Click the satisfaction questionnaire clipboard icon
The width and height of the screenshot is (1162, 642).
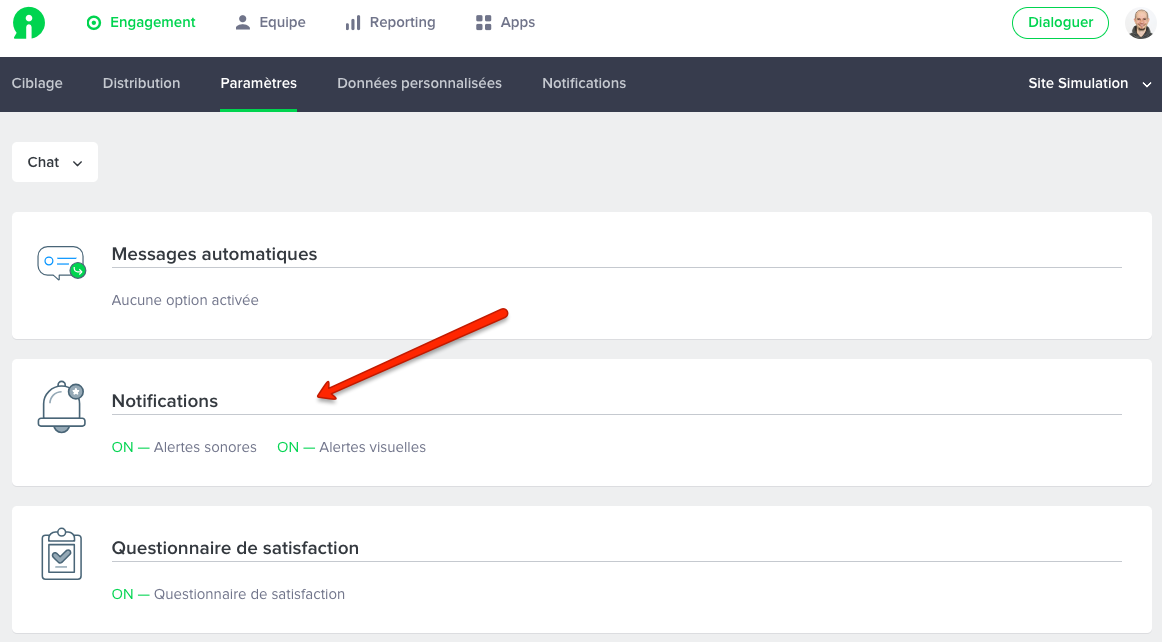coord(62,554)
